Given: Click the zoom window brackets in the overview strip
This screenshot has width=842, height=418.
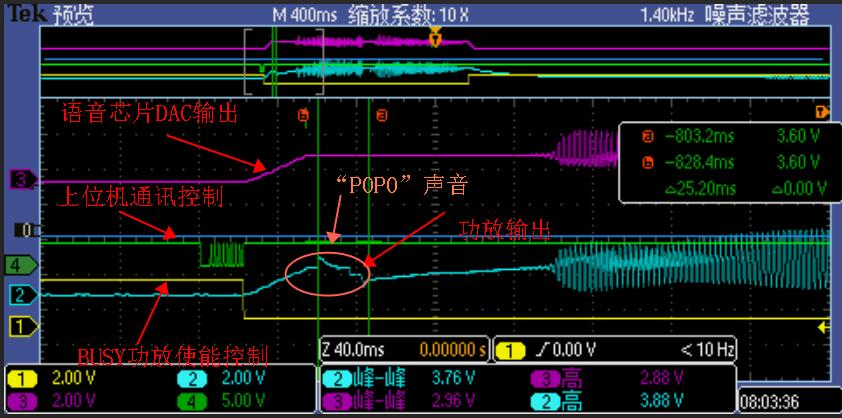Looking at the screenshot, I should [x=284, y=62].
